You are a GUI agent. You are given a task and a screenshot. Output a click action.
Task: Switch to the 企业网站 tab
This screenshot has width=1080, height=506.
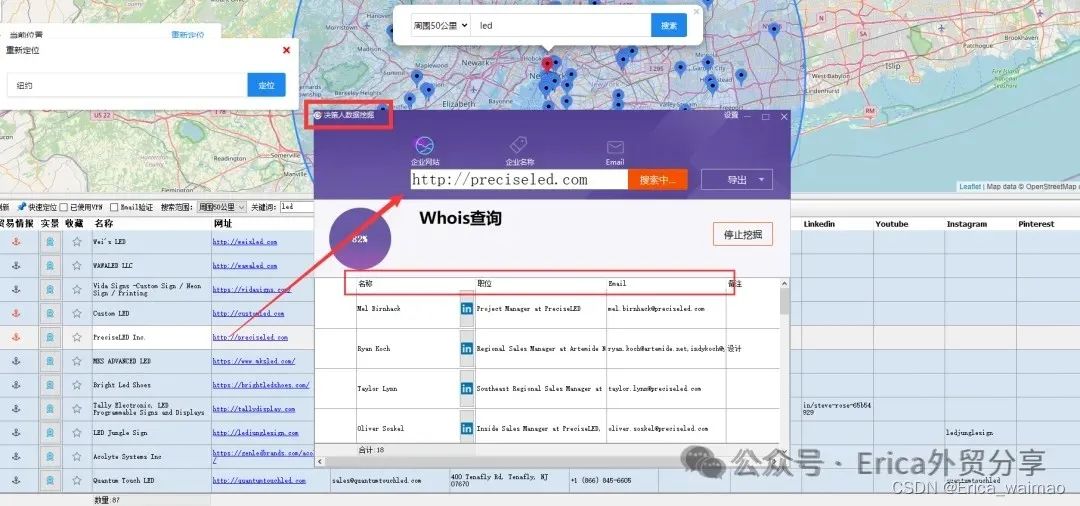tap(425, 151)
